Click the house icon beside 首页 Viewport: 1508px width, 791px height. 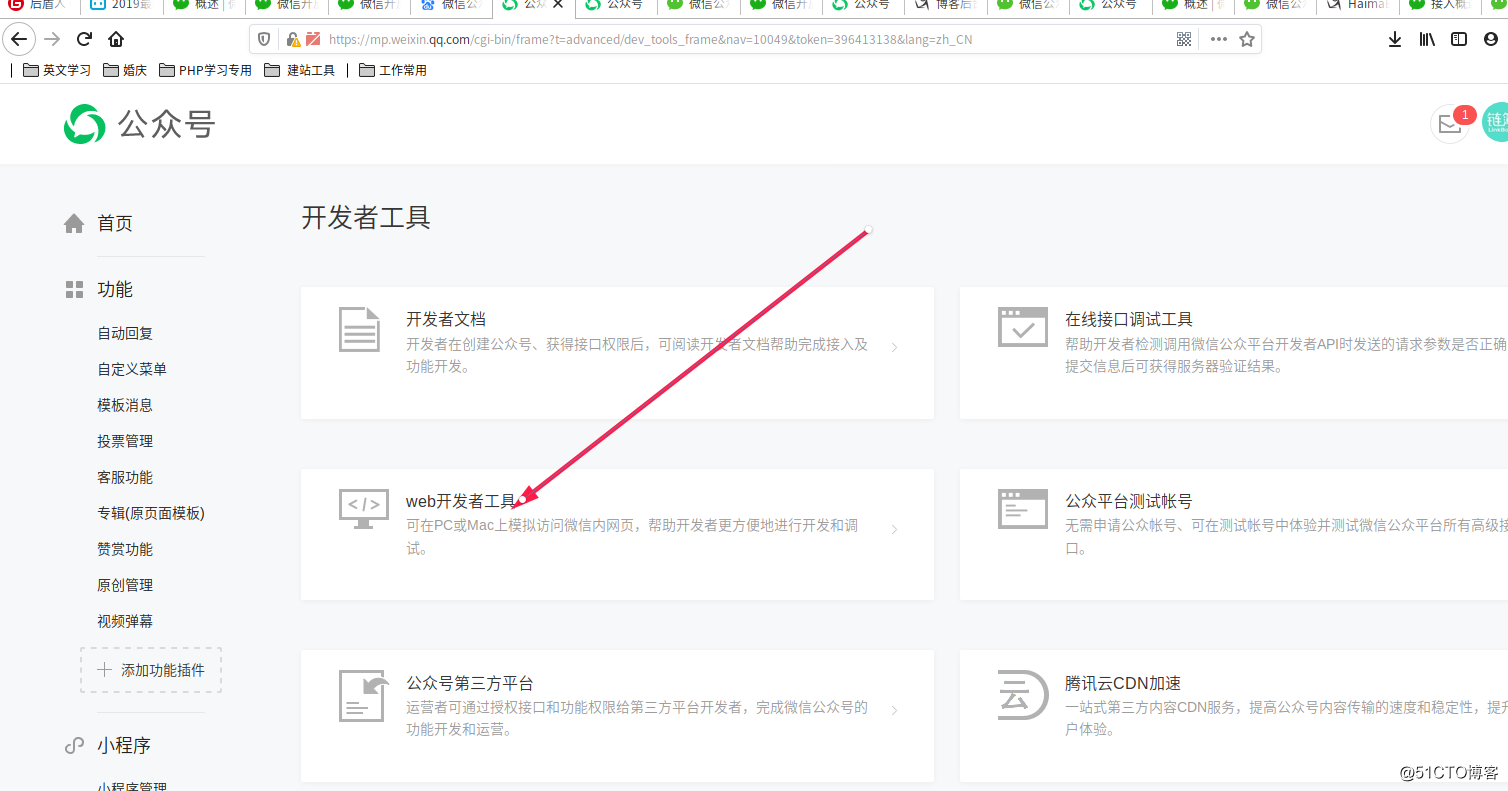point(74,224)
